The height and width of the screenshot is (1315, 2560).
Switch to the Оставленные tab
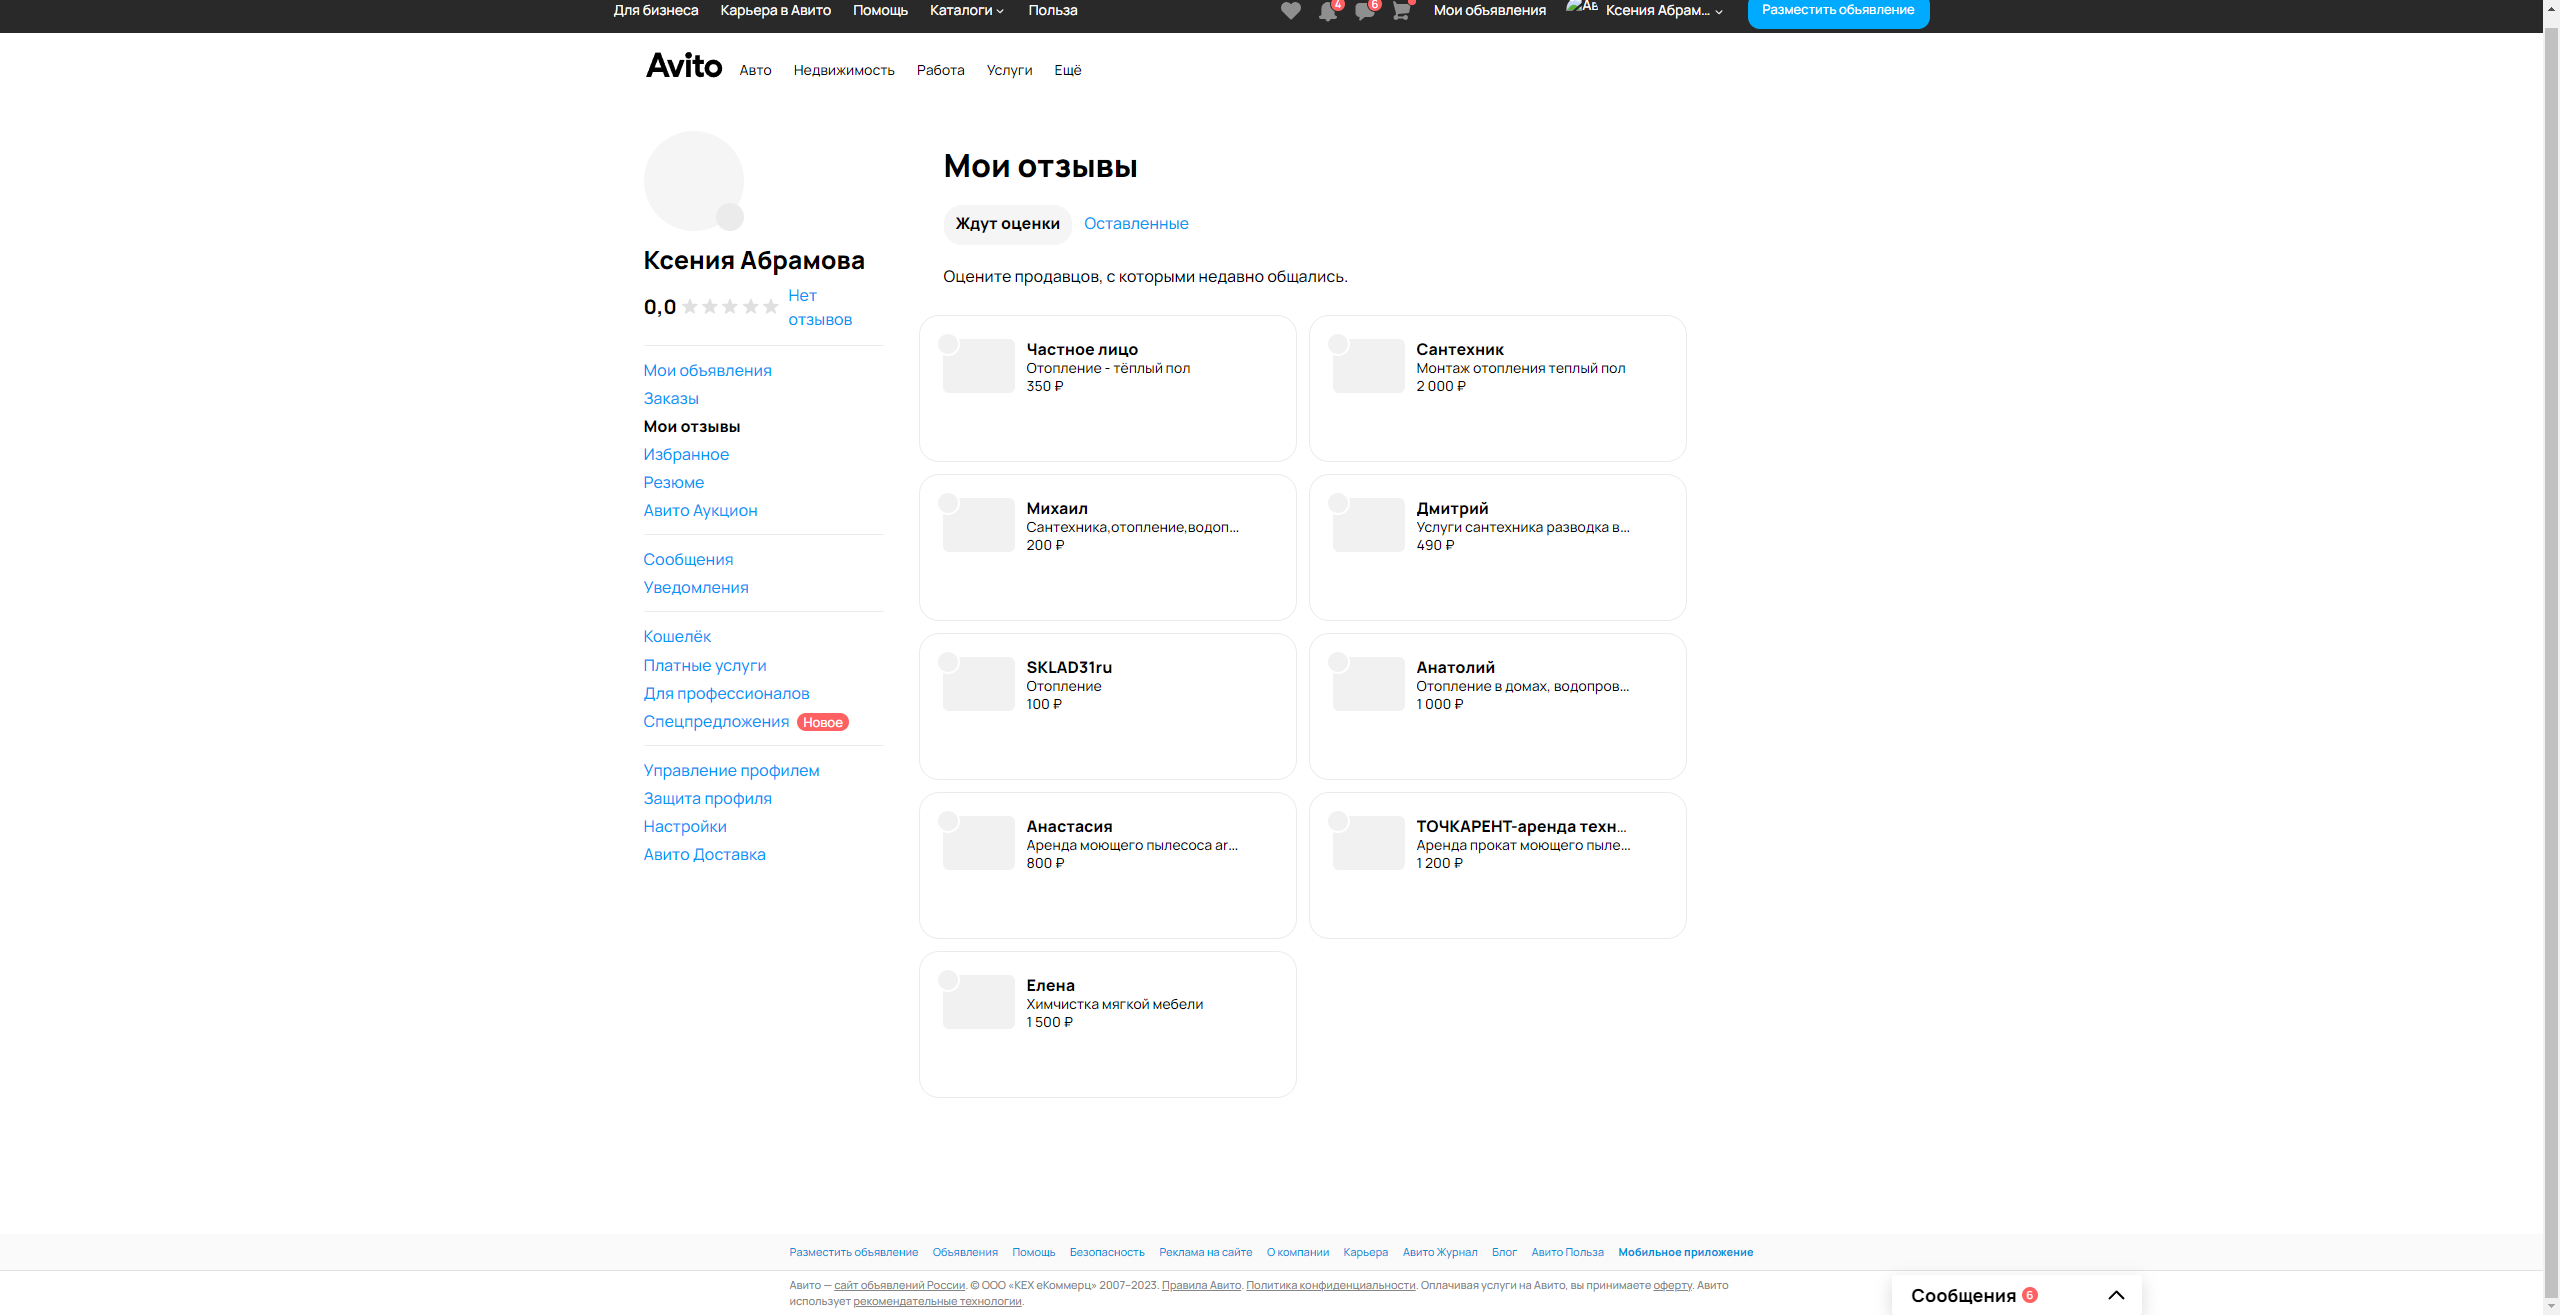tap(1136, 224)
